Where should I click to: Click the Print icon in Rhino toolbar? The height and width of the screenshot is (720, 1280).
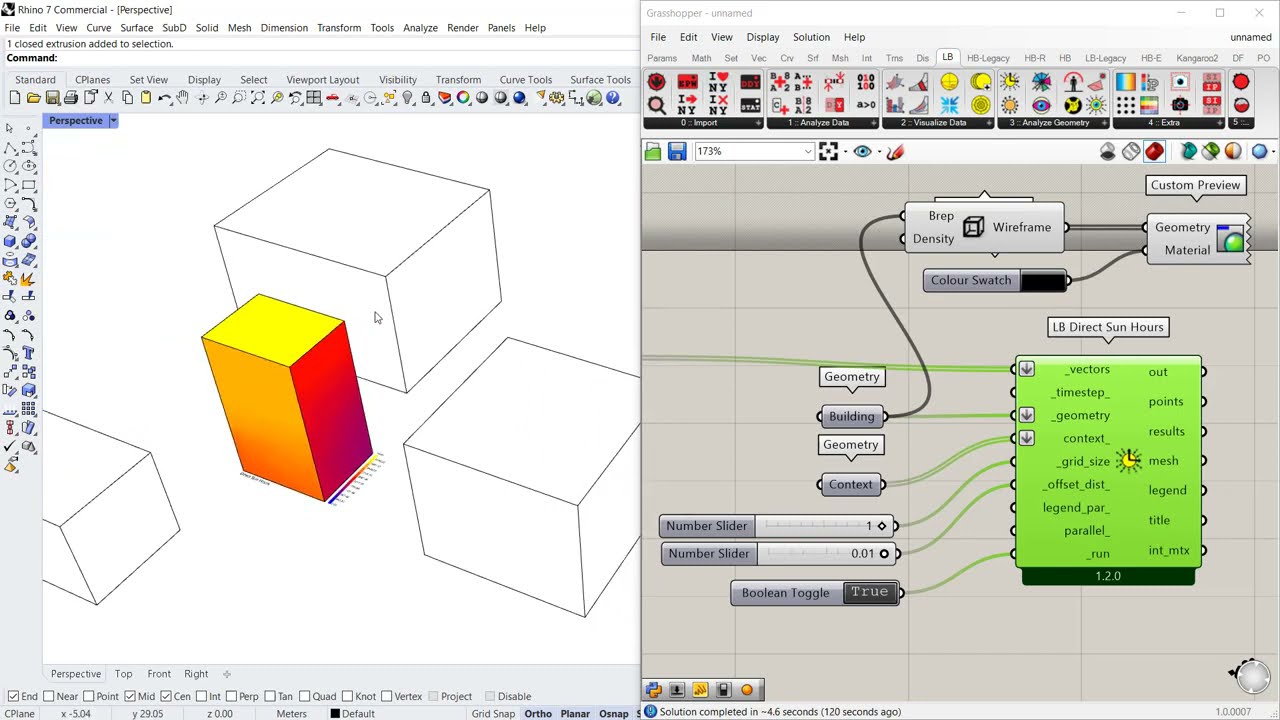click(x=70, y=98)
